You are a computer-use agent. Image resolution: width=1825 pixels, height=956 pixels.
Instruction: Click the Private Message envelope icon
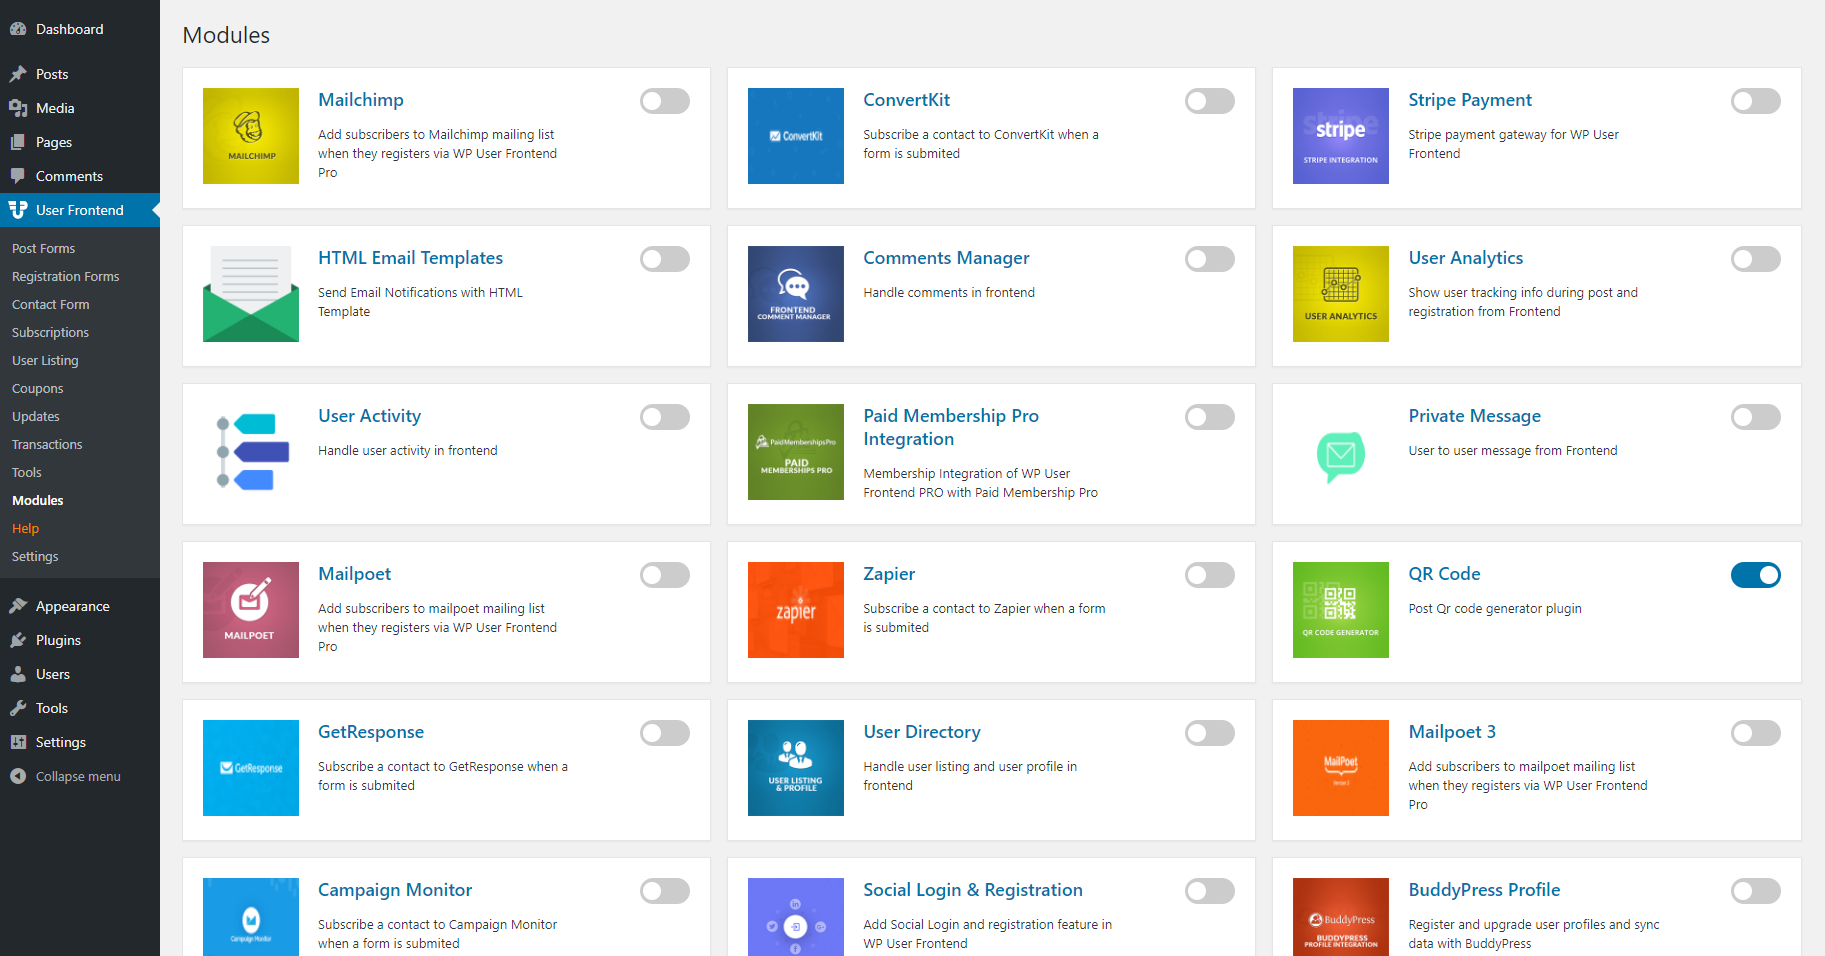[1340, 457]
